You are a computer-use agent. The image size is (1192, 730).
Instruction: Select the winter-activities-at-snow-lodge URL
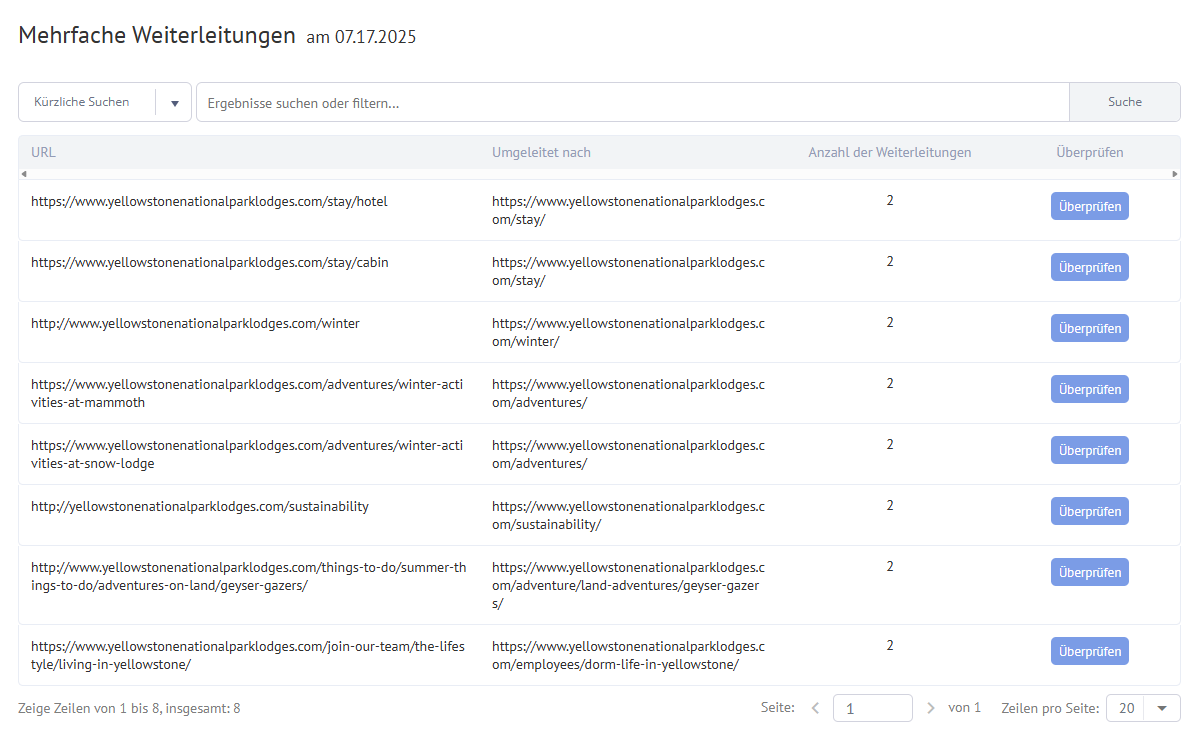tap(247, 454)
